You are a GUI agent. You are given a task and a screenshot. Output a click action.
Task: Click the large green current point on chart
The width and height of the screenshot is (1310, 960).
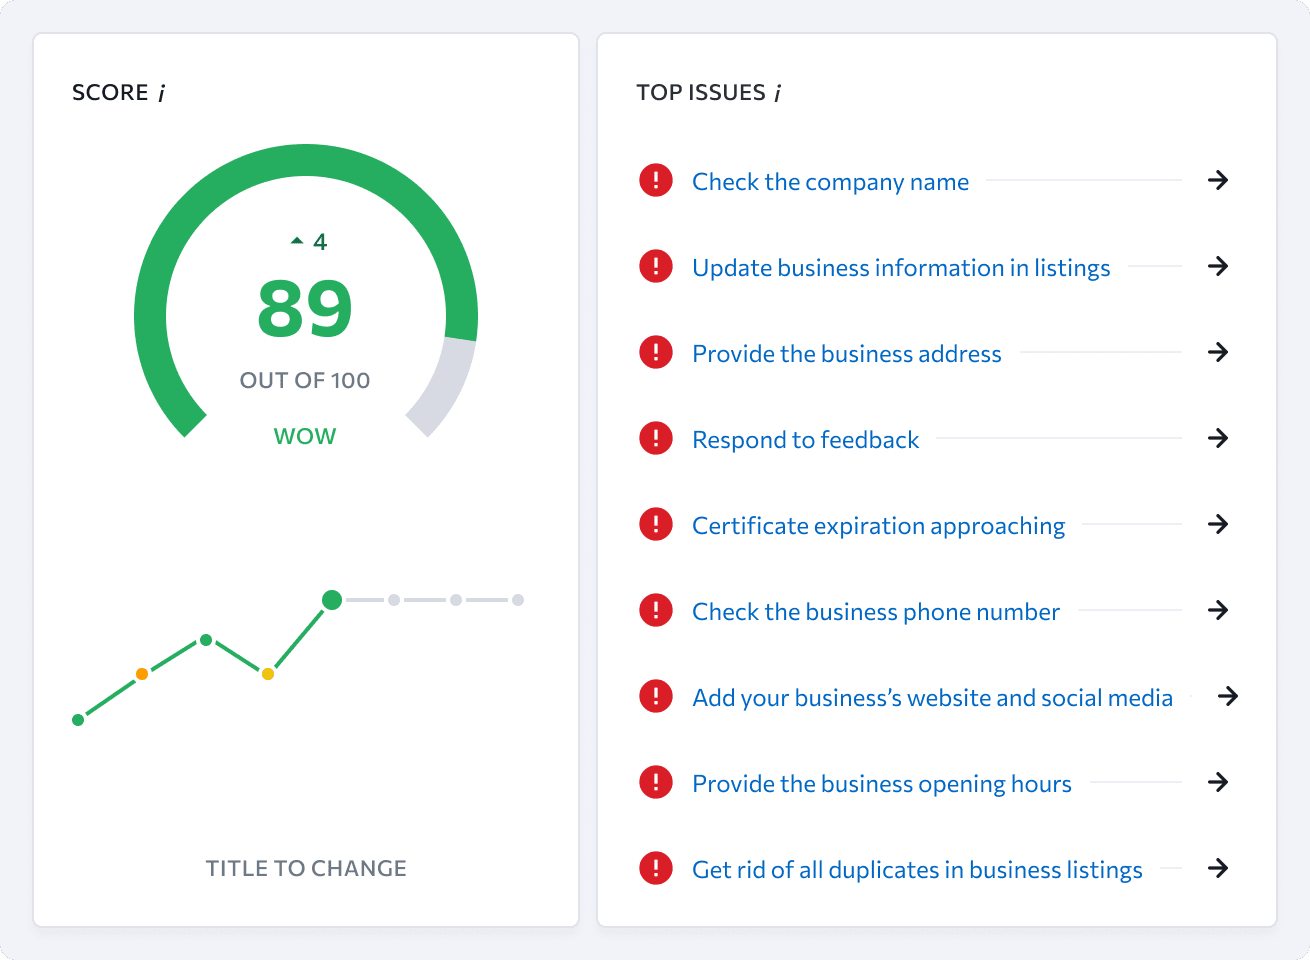coord(332,600)
